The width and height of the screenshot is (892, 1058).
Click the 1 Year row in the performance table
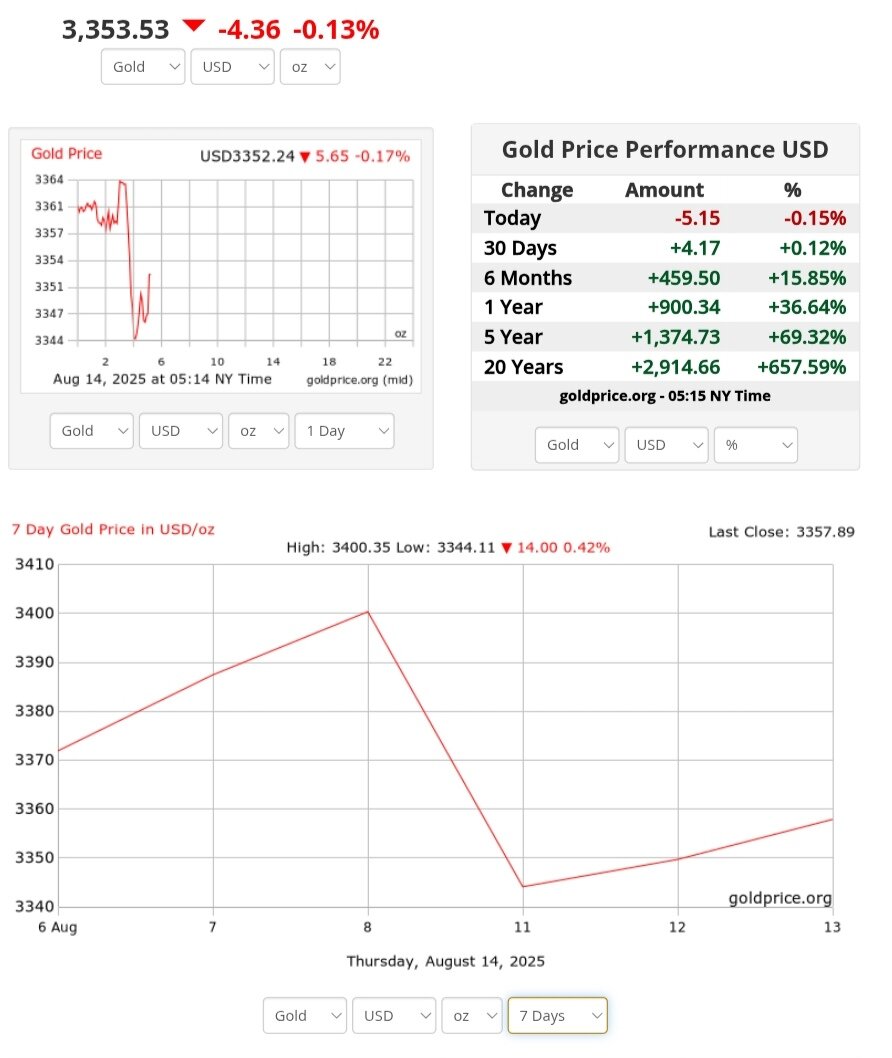(664, 307)
